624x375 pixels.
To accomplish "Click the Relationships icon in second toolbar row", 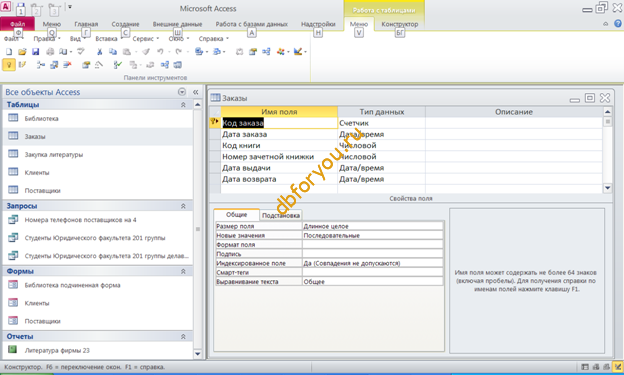I will 165,65.
